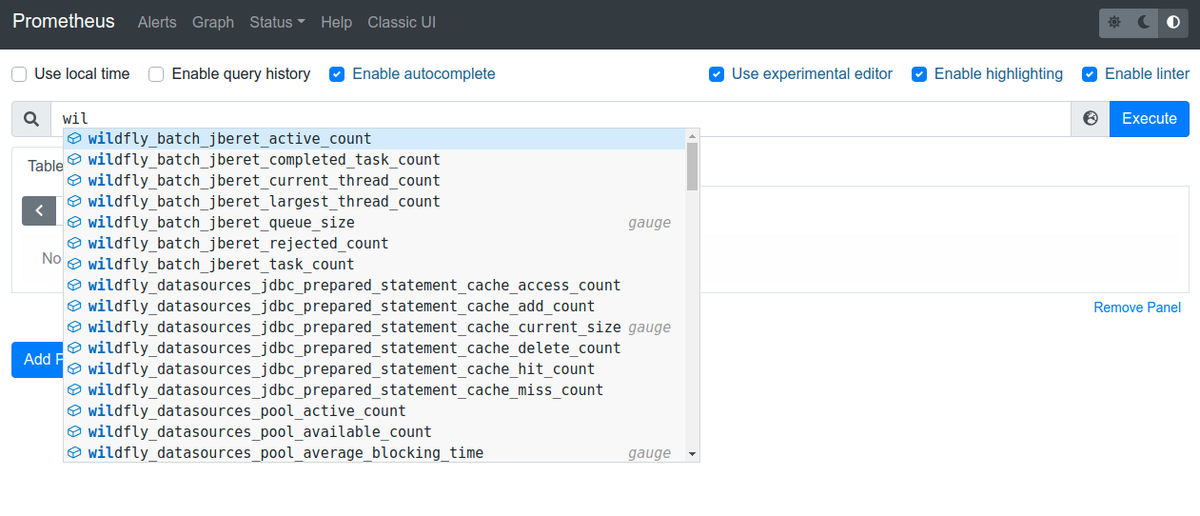Click the search magnifier icon beside query box
1200x516 pixels.
(x=31, y=119)
